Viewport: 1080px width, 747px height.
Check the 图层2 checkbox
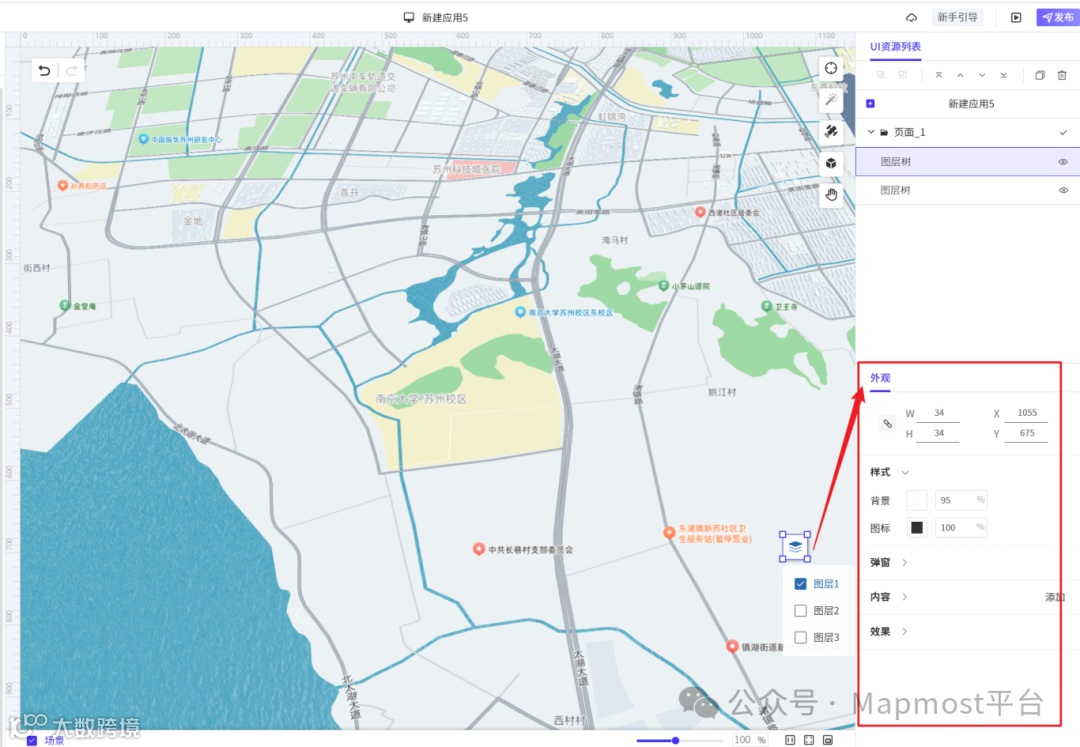click(800, 611)
